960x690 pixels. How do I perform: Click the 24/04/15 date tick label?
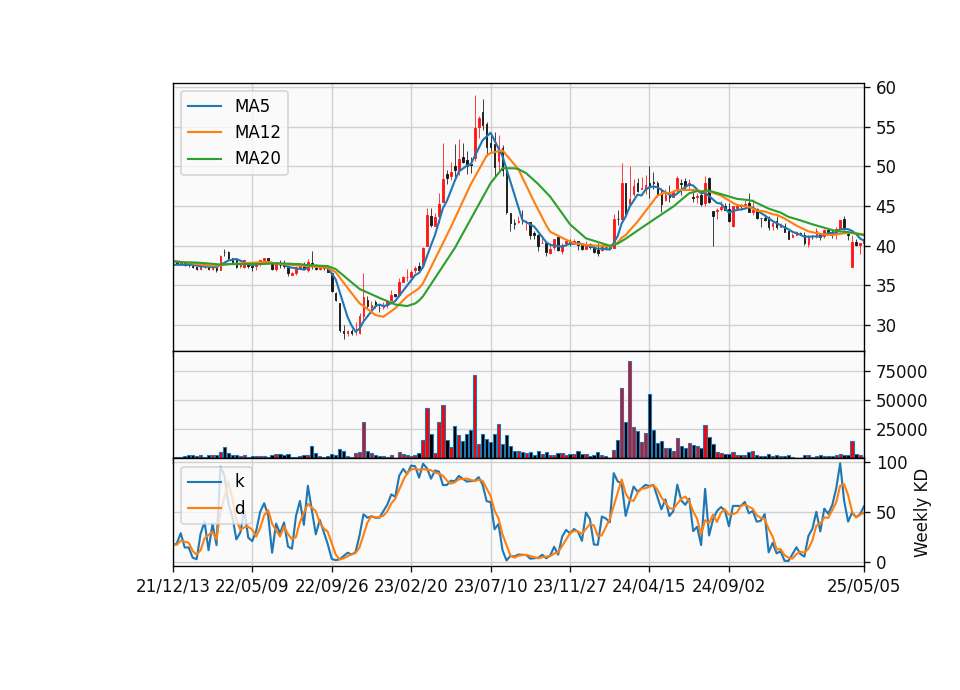click(x=648, y=586)
